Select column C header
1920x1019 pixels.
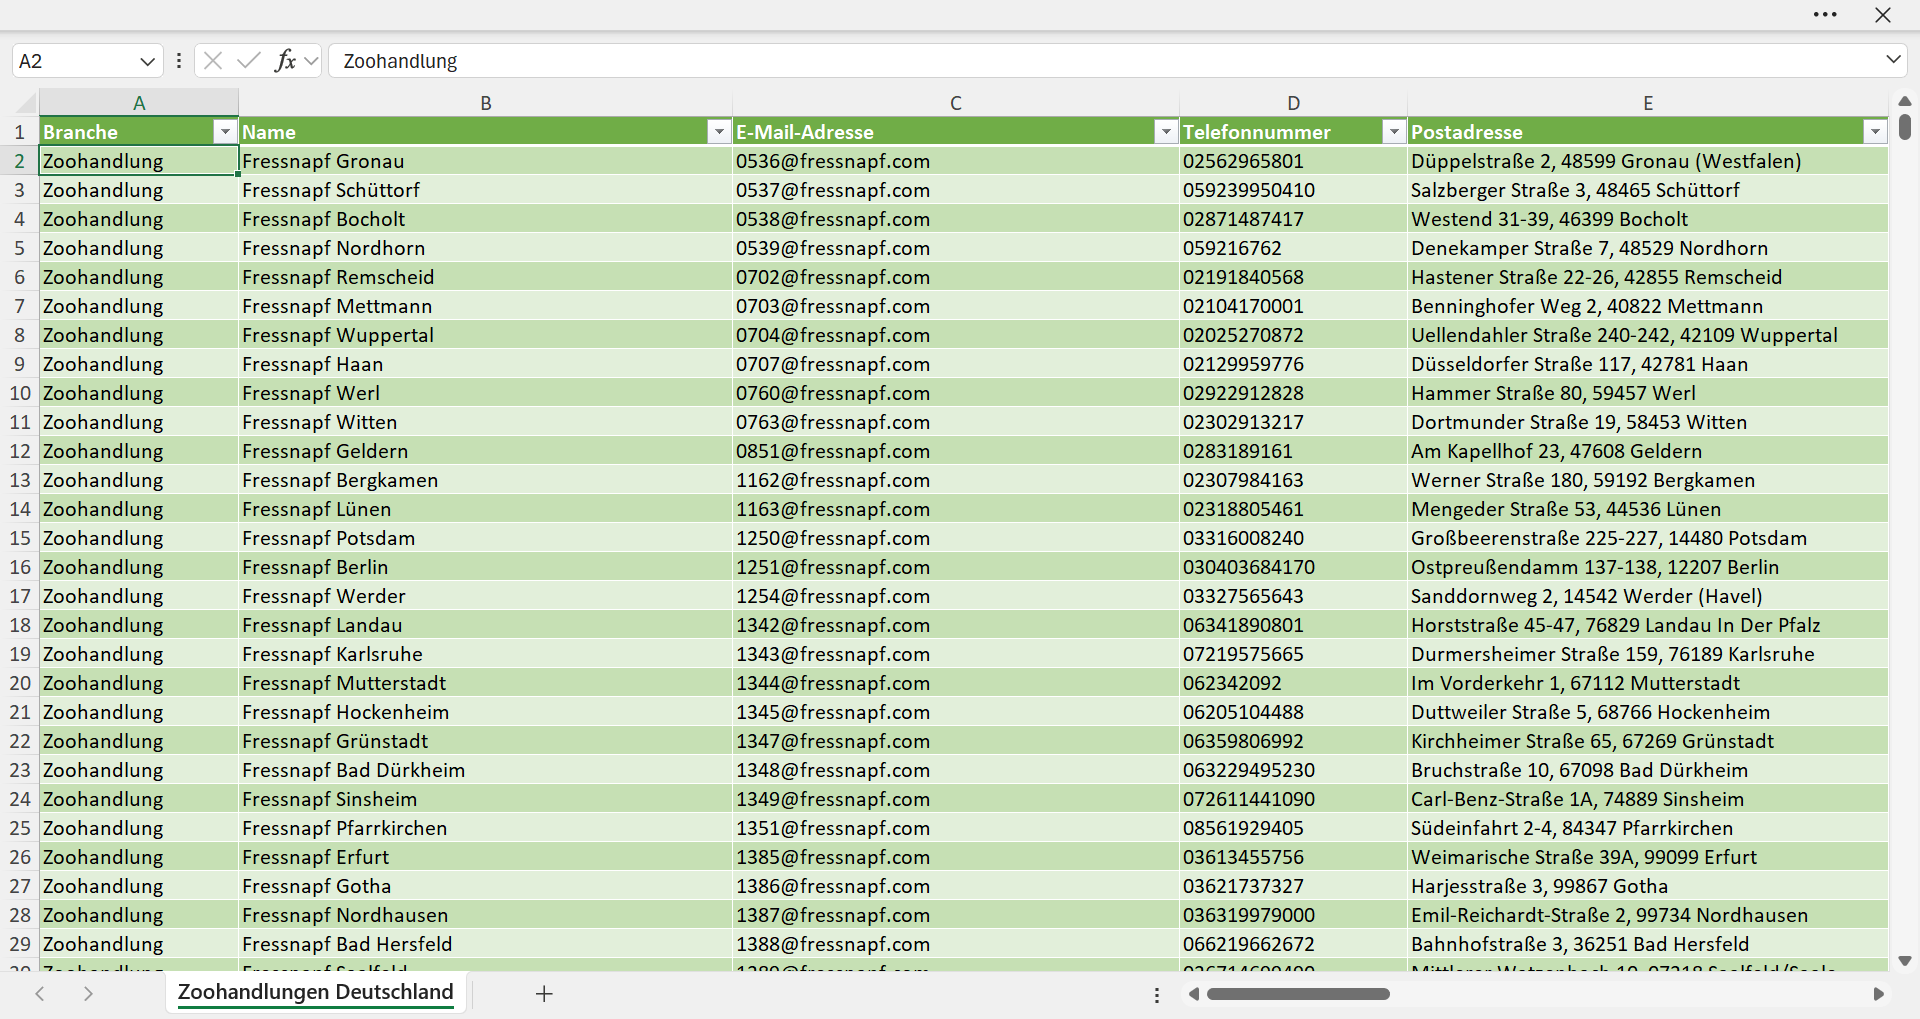tap(956, 103)
